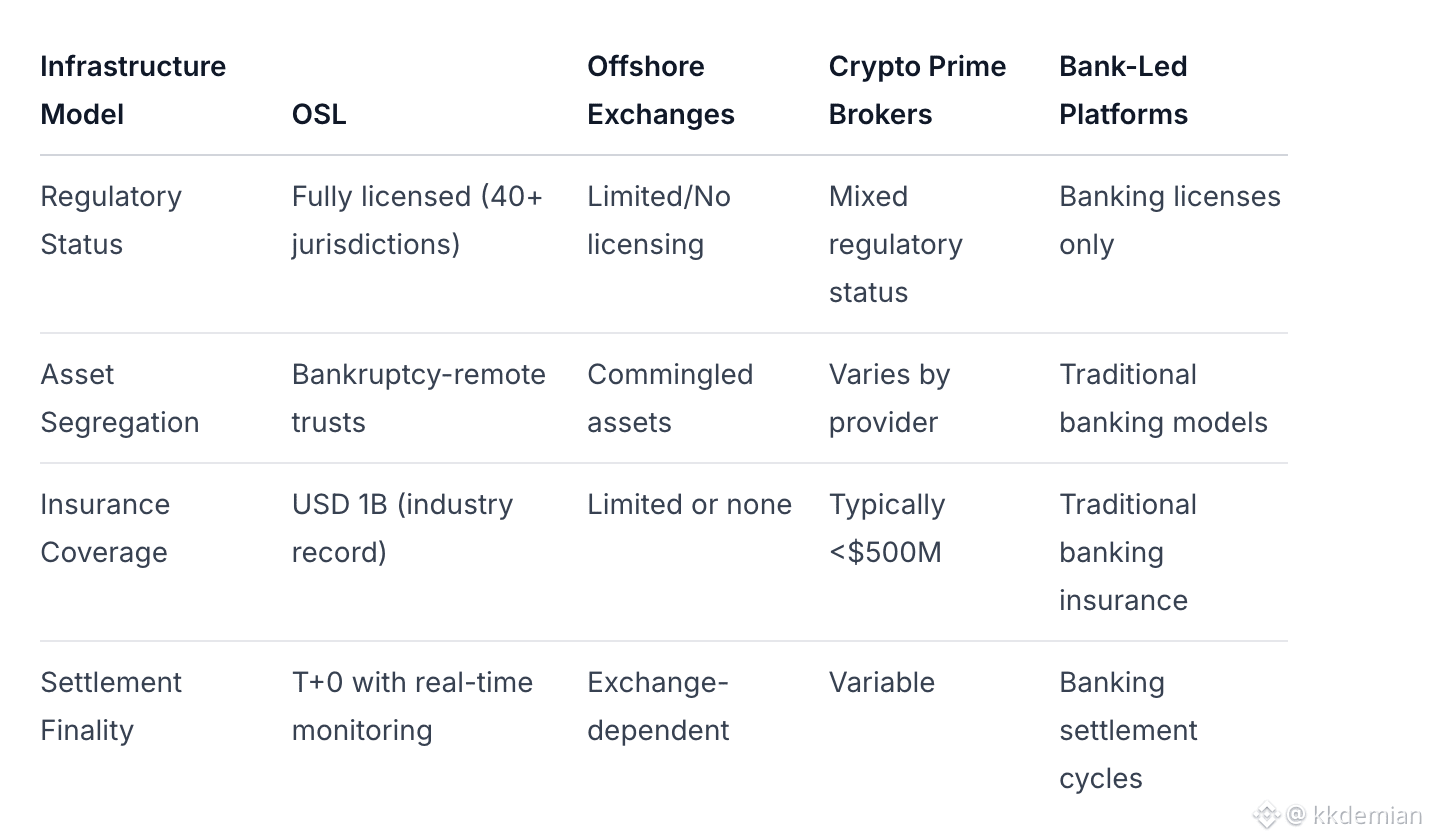Click the kkdemian watermark username

[x=1366, y=815]
